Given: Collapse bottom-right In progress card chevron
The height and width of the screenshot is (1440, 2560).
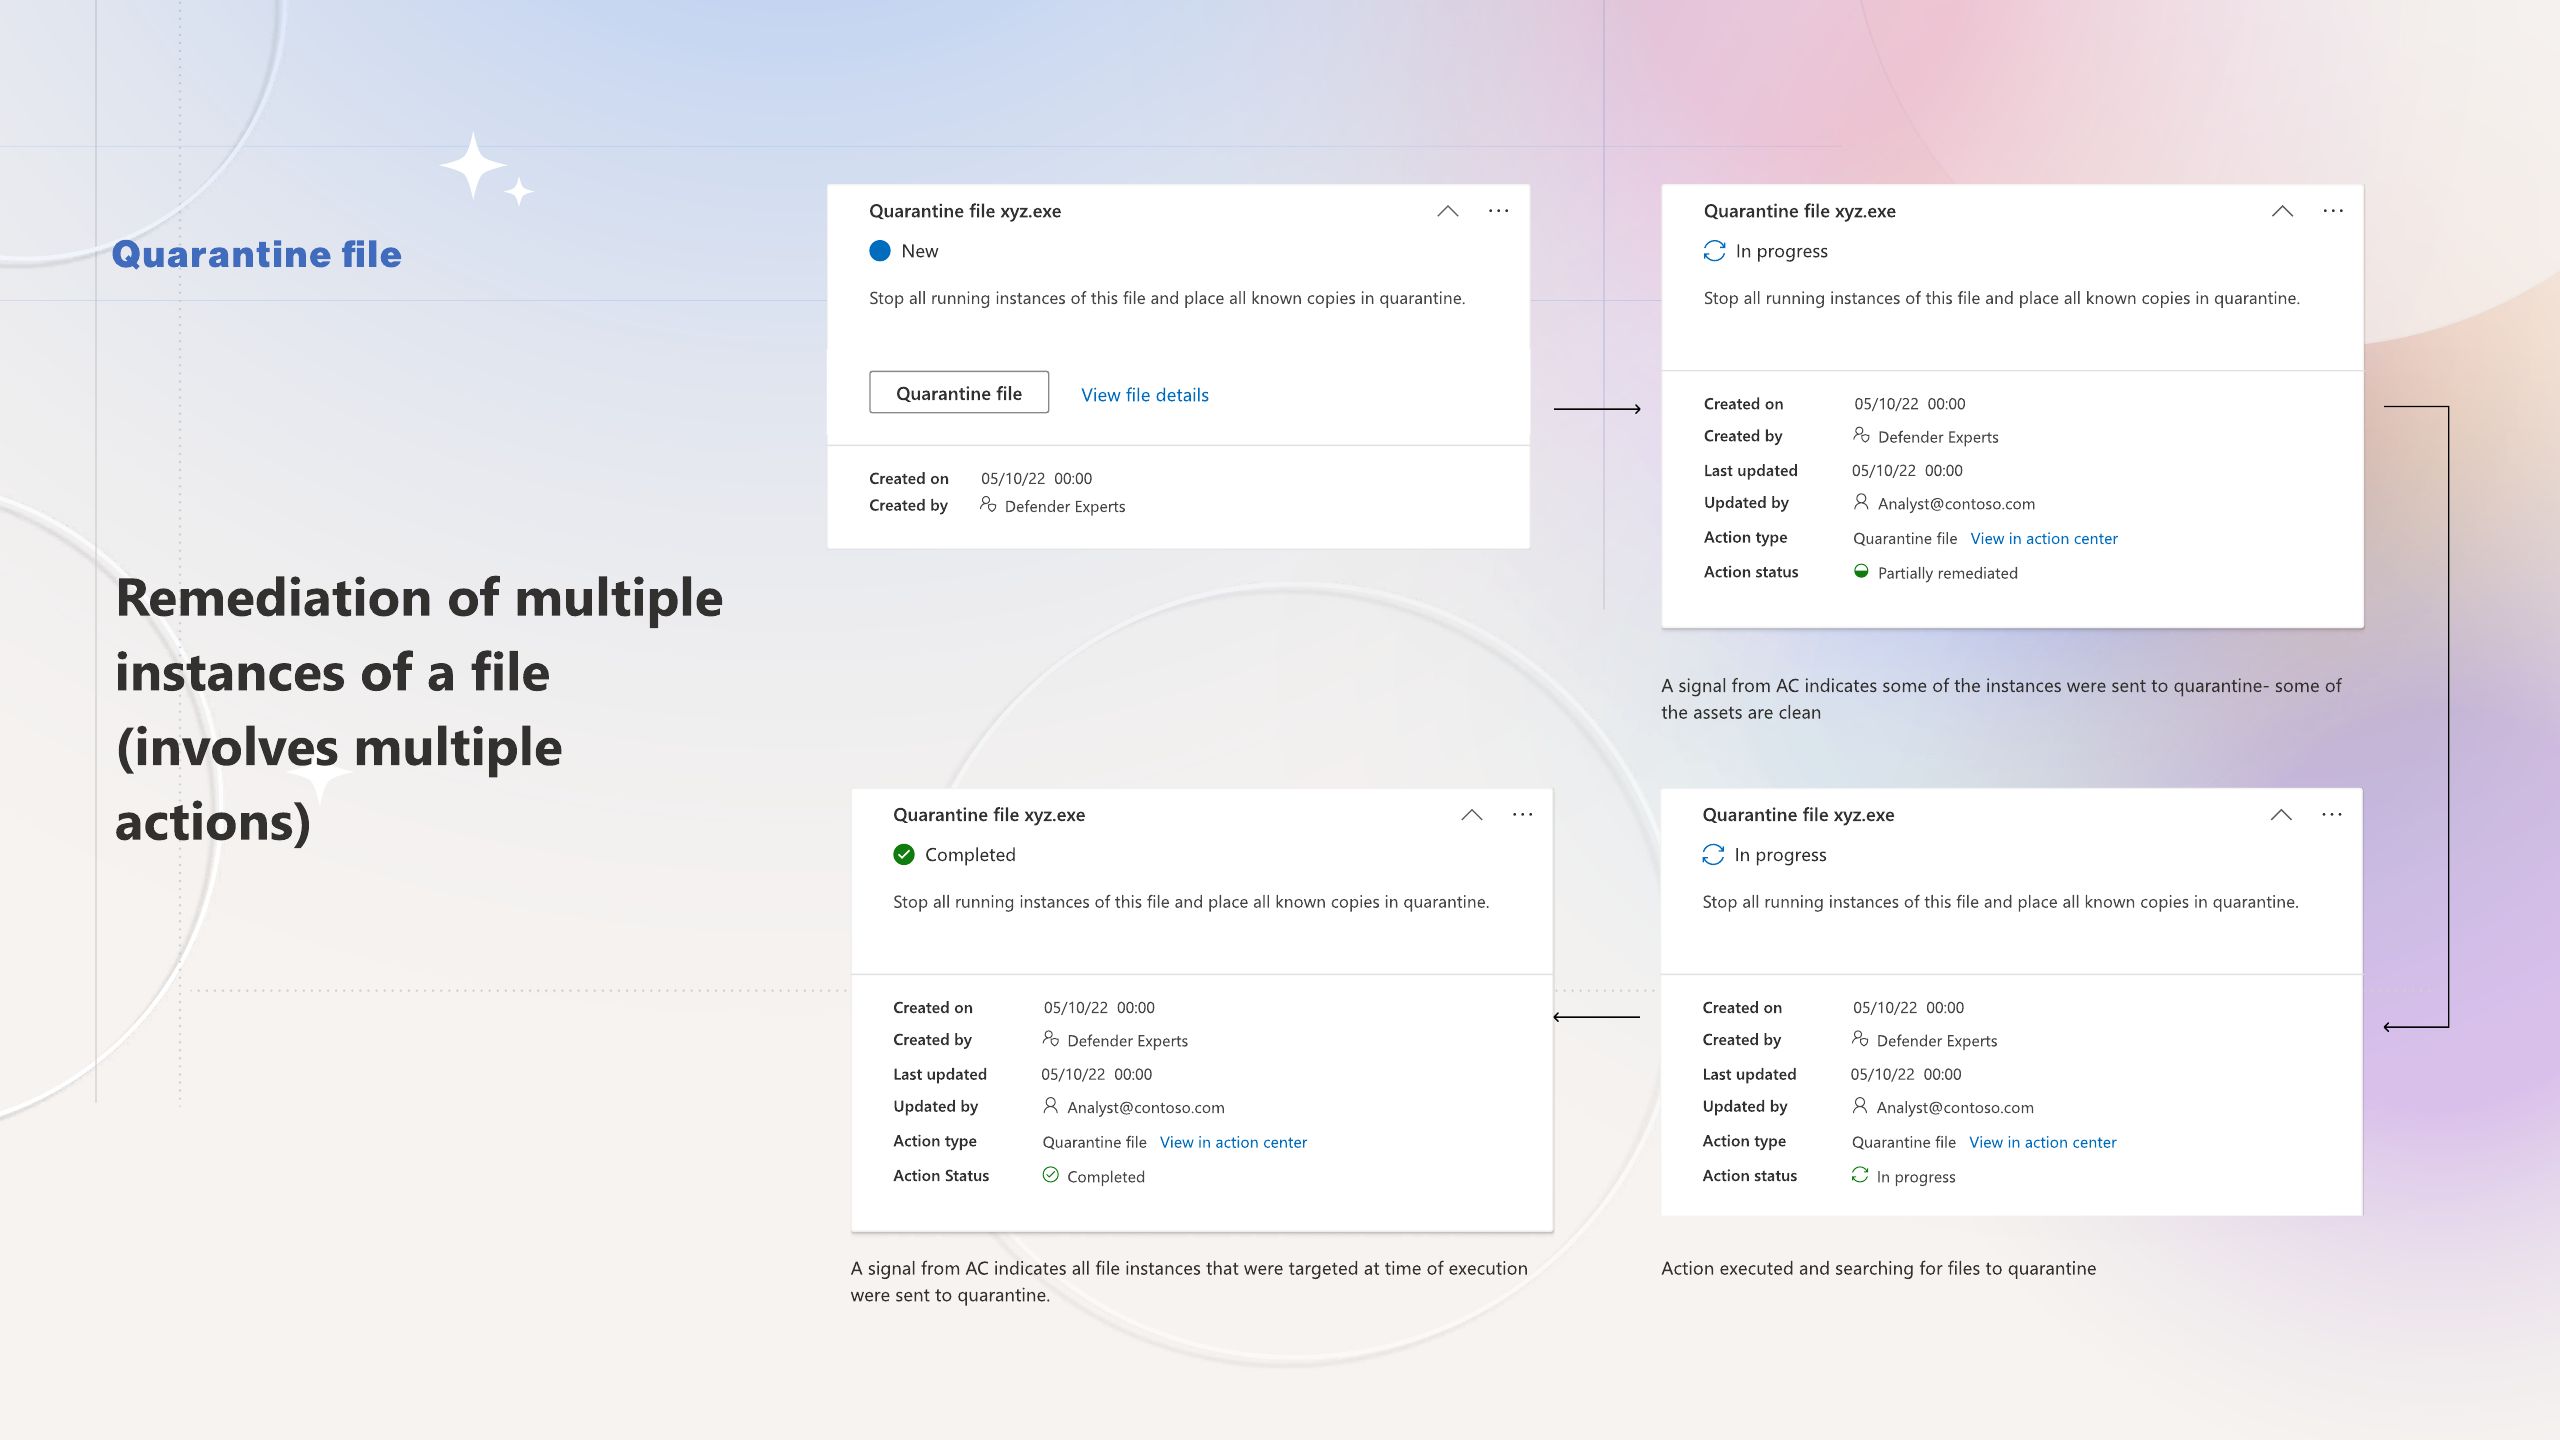Looking at the screenshot, I should (x=2281, y=815).
